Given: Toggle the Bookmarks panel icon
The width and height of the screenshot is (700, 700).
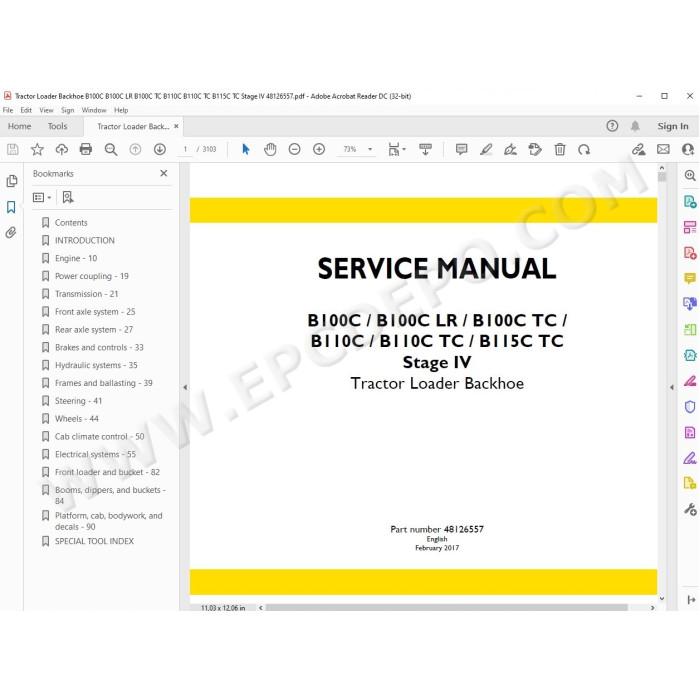Looking at the screenshot, I should tap(11, 207).
